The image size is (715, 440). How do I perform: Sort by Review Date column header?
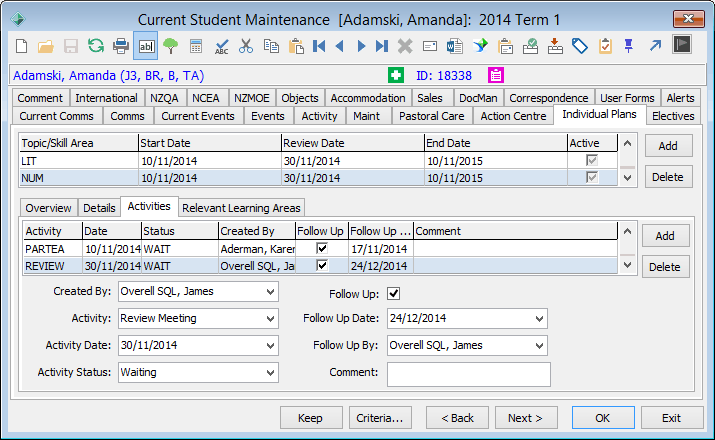(x=352, y=143)
